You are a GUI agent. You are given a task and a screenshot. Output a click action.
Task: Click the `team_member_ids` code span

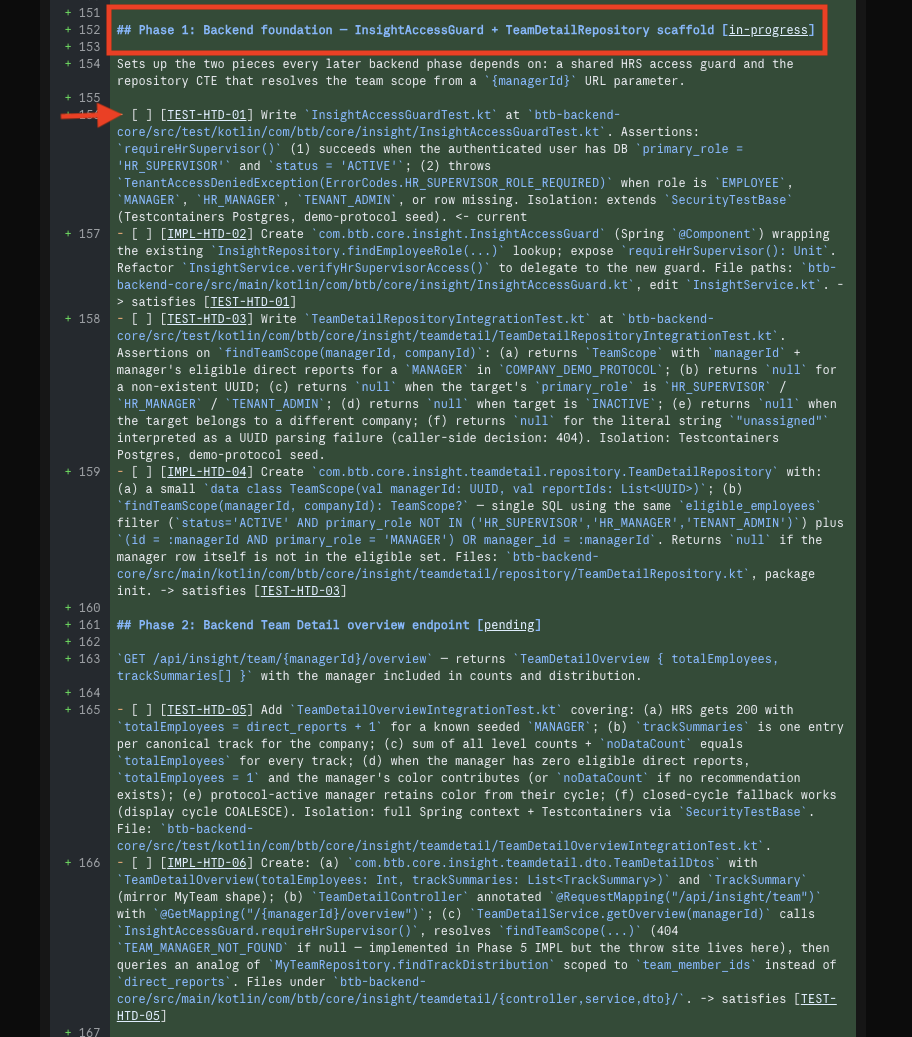[x=696, y=966]
